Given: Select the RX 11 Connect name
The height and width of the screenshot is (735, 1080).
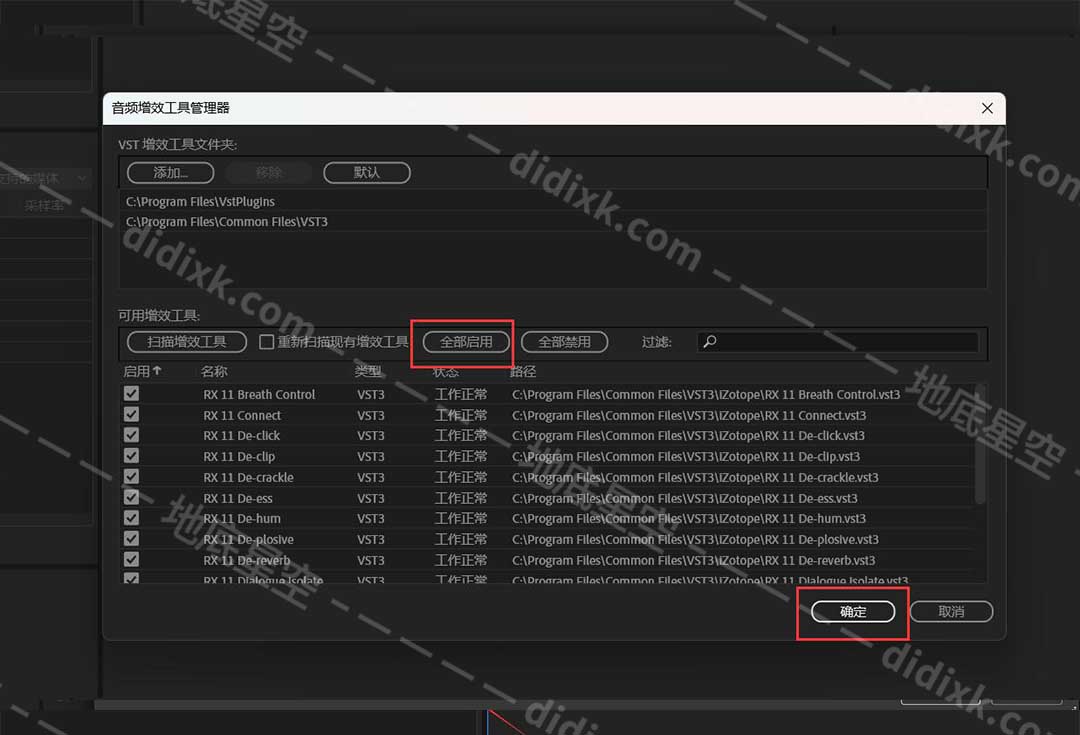Looking at the screenshot, I should pyautogui.click(x=242, y=415).
